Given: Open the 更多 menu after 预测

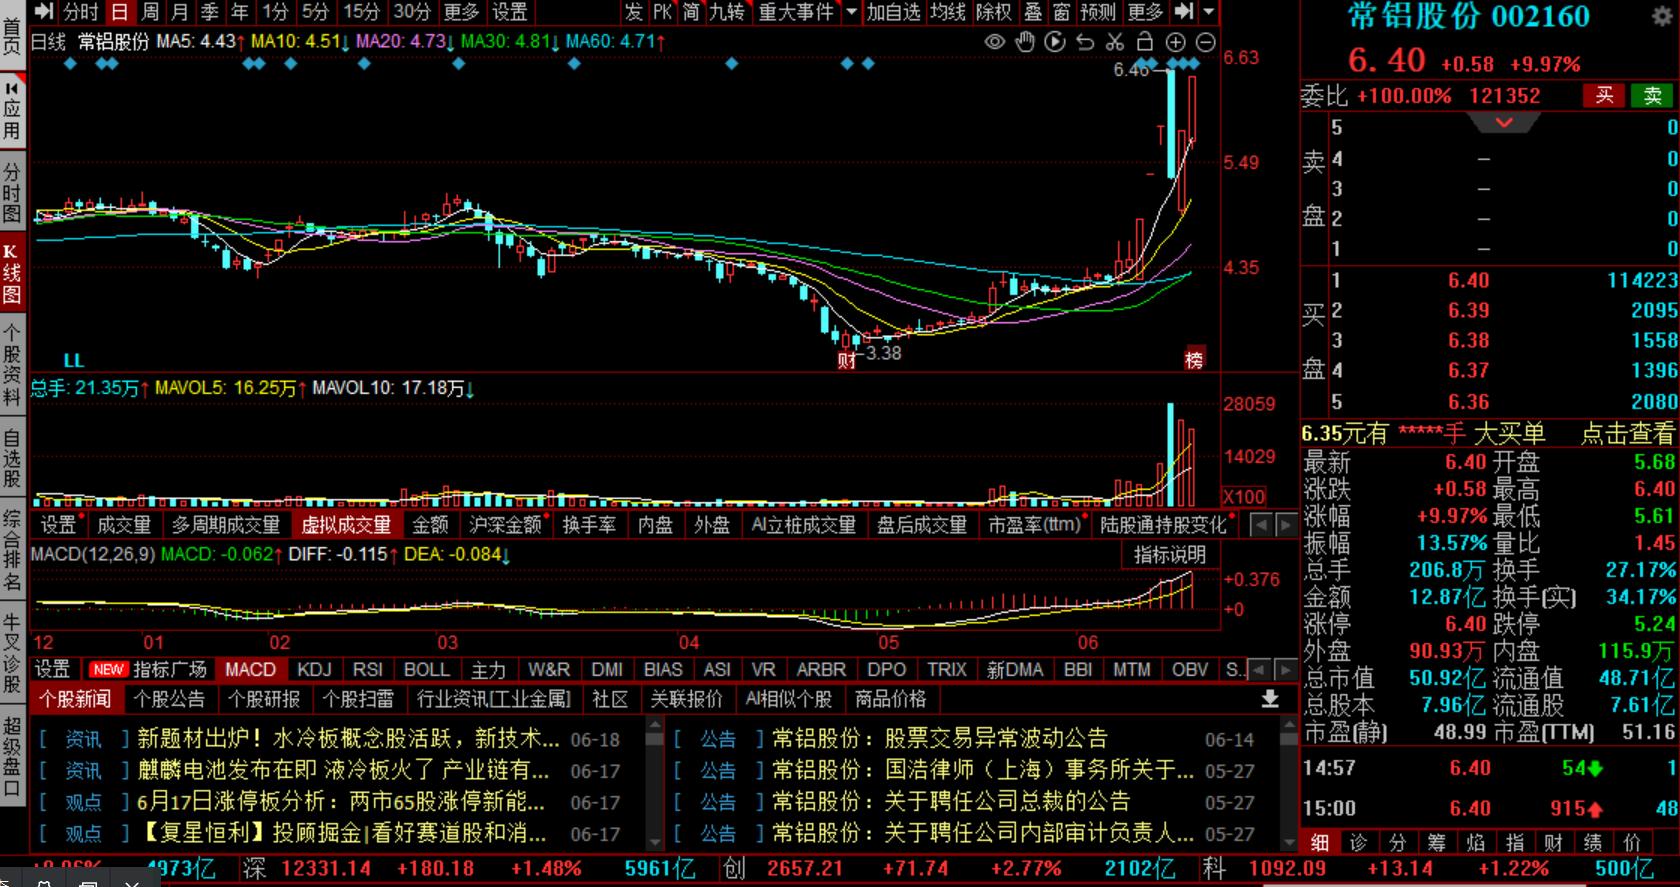Looking at the screenshot, I should pyautogui.click(x=1145, y=12).
